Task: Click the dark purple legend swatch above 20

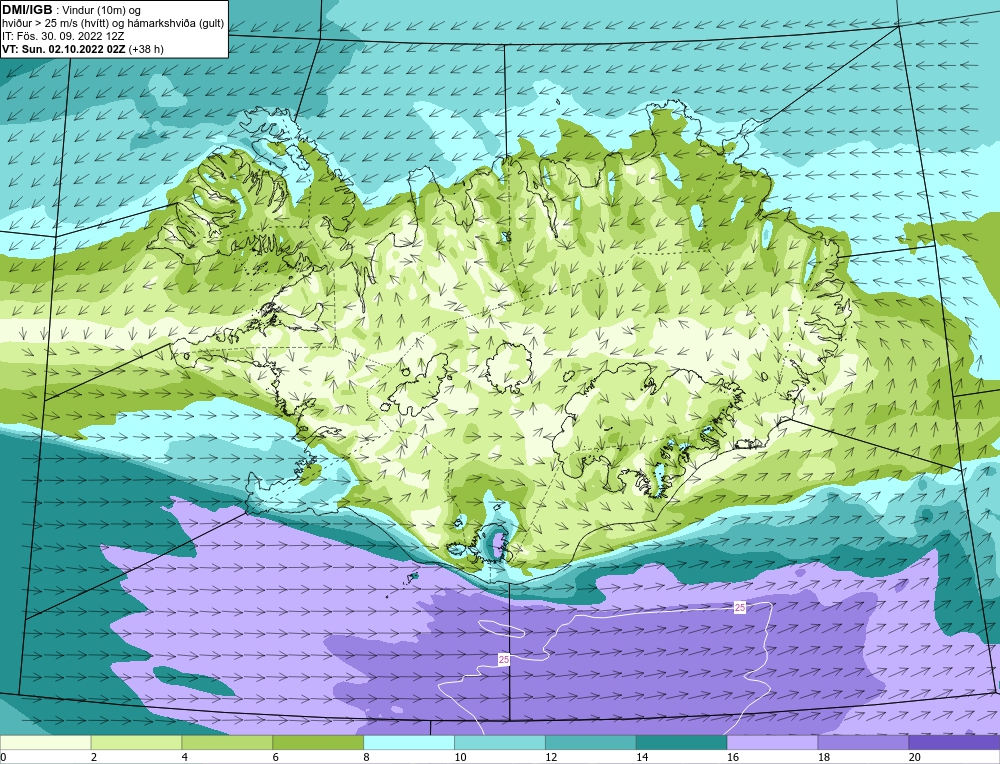Action: tap(954, 742)
